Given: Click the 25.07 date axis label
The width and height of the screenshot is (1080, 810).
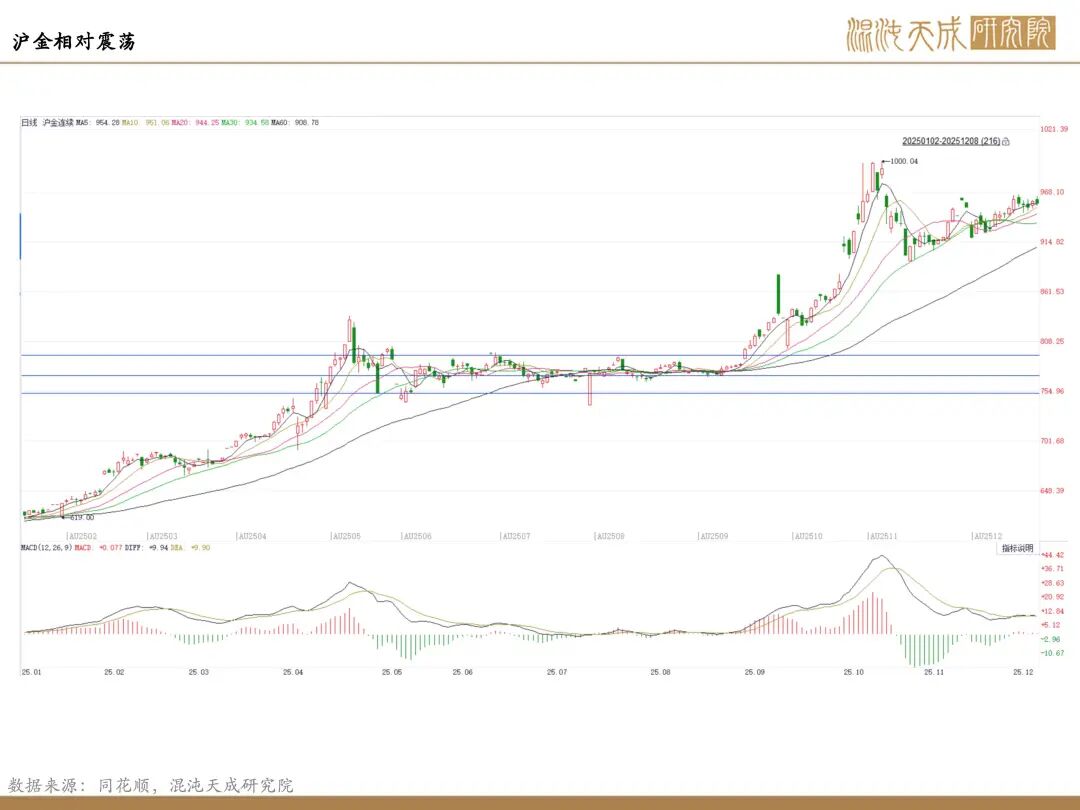Looking at the screenshot, I should [557, 672].
